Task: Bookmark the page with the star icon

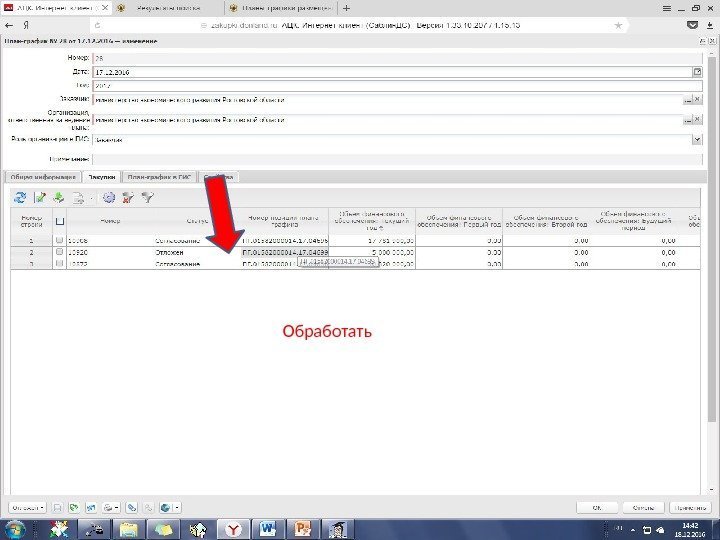Action: click(x=619, y=25)
